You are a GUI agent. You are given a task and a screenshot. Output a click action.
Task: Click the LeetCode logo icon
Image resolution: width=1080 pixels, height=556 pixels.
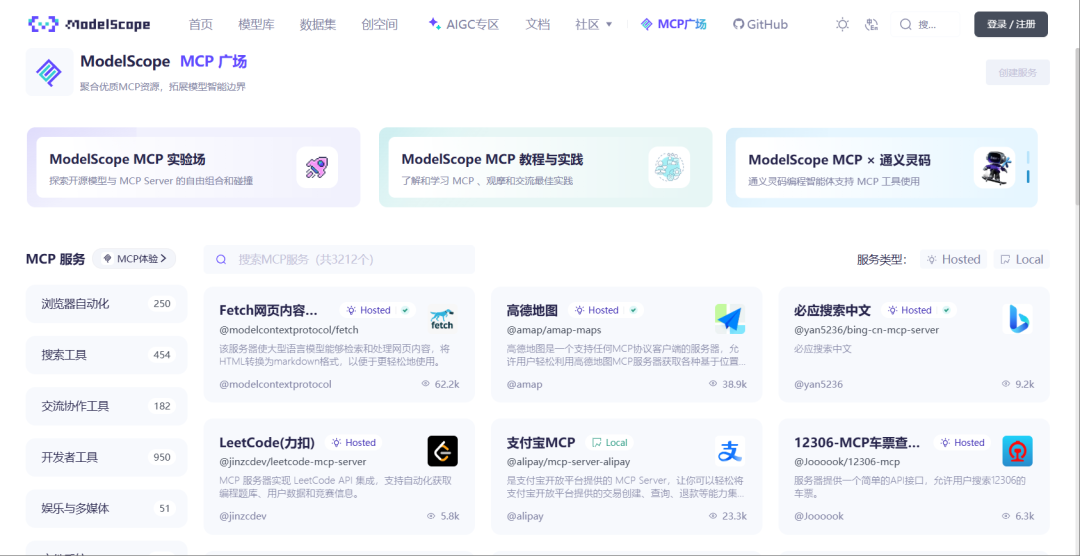[x=442, y=451]
